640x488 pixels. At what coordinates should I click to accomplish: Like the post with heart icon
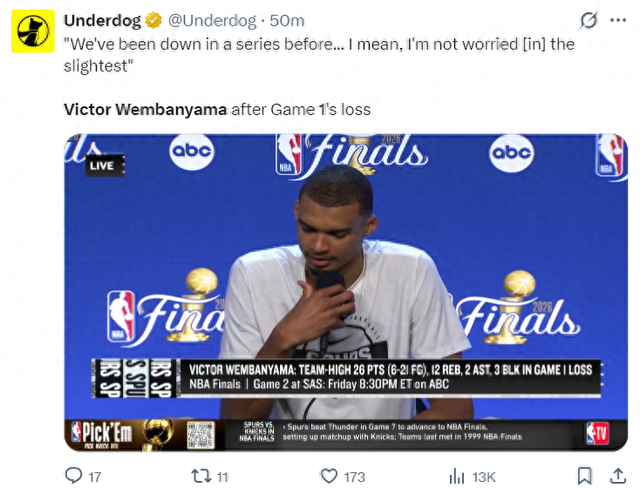tap(329, 476)
